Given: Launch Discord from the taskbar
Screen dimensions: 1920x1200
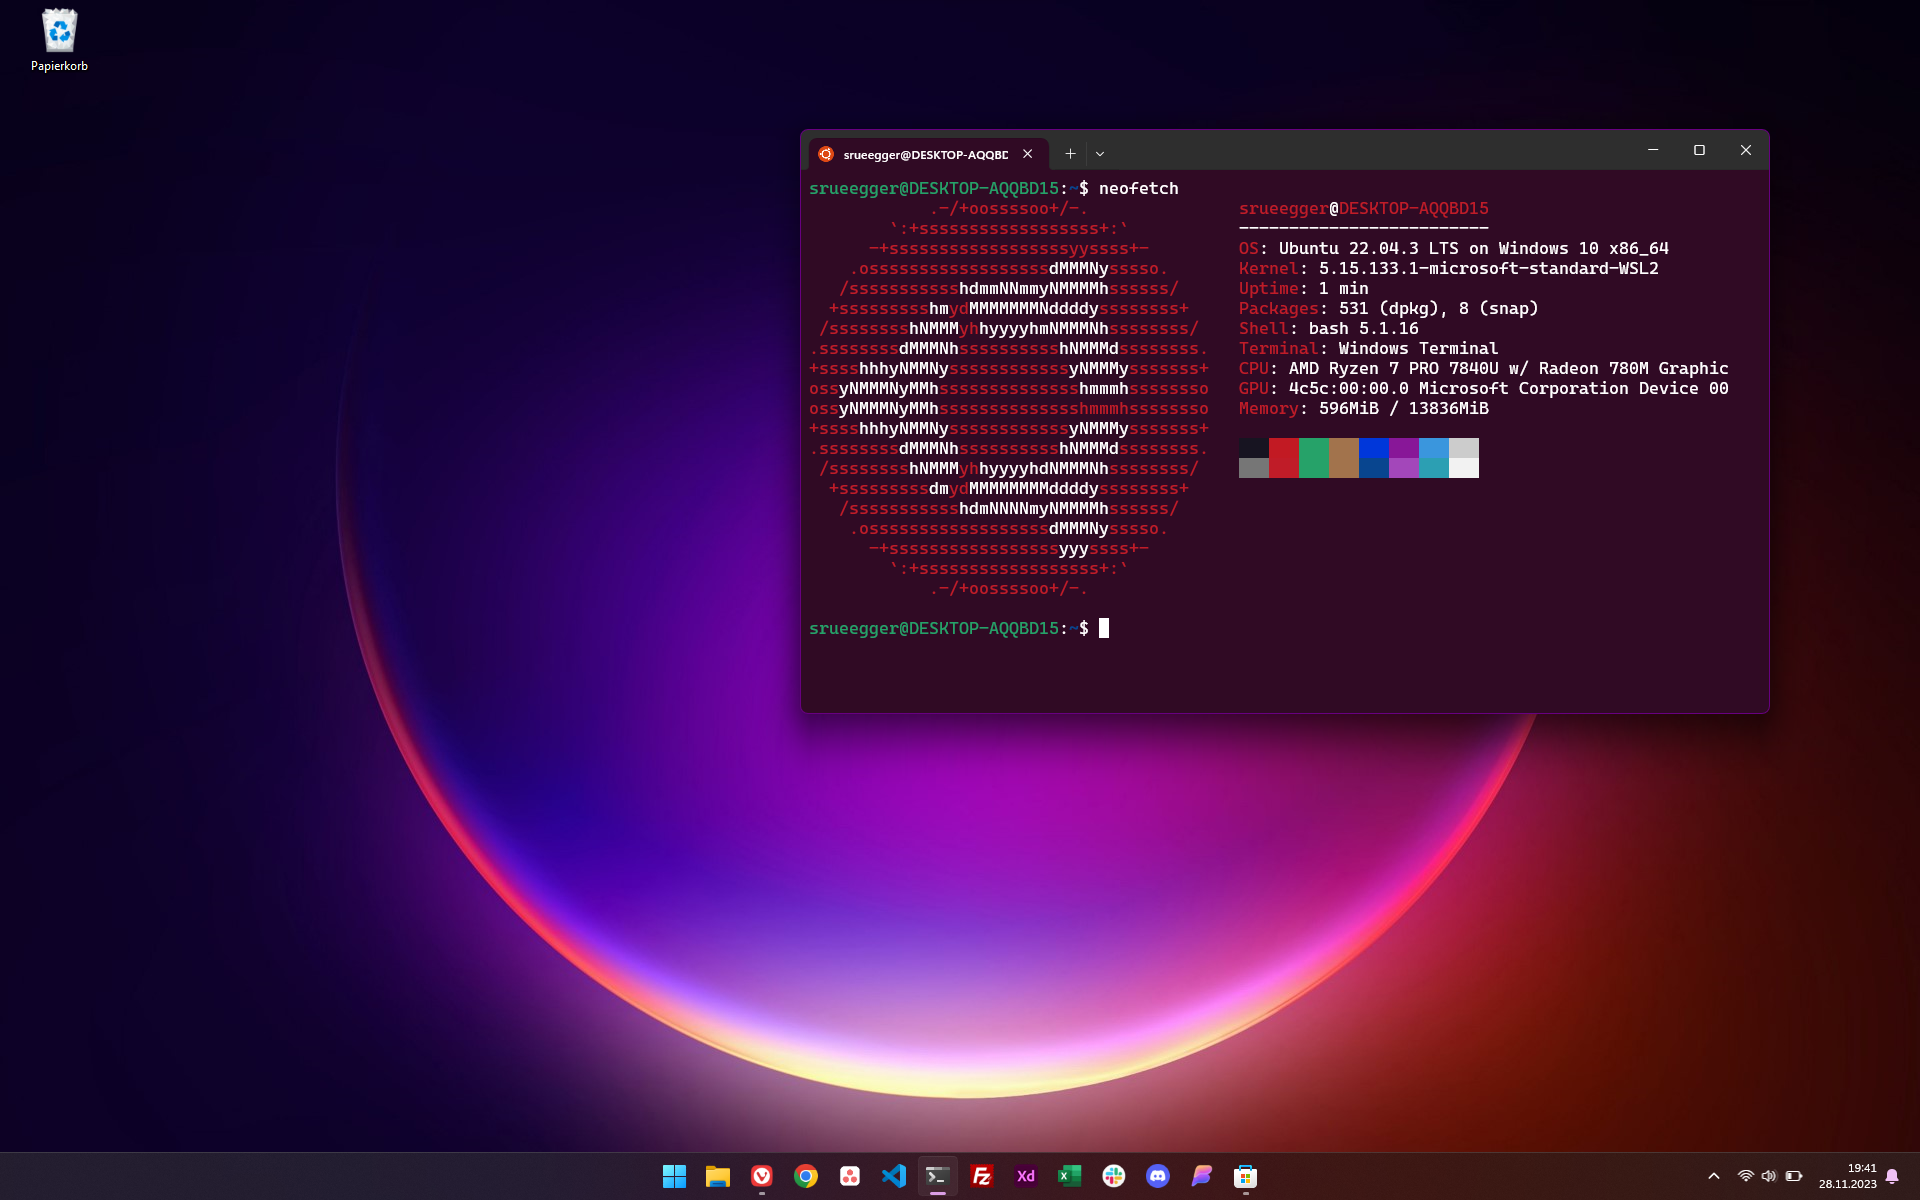Looking at the screenshot, I should [1158, 1177].
